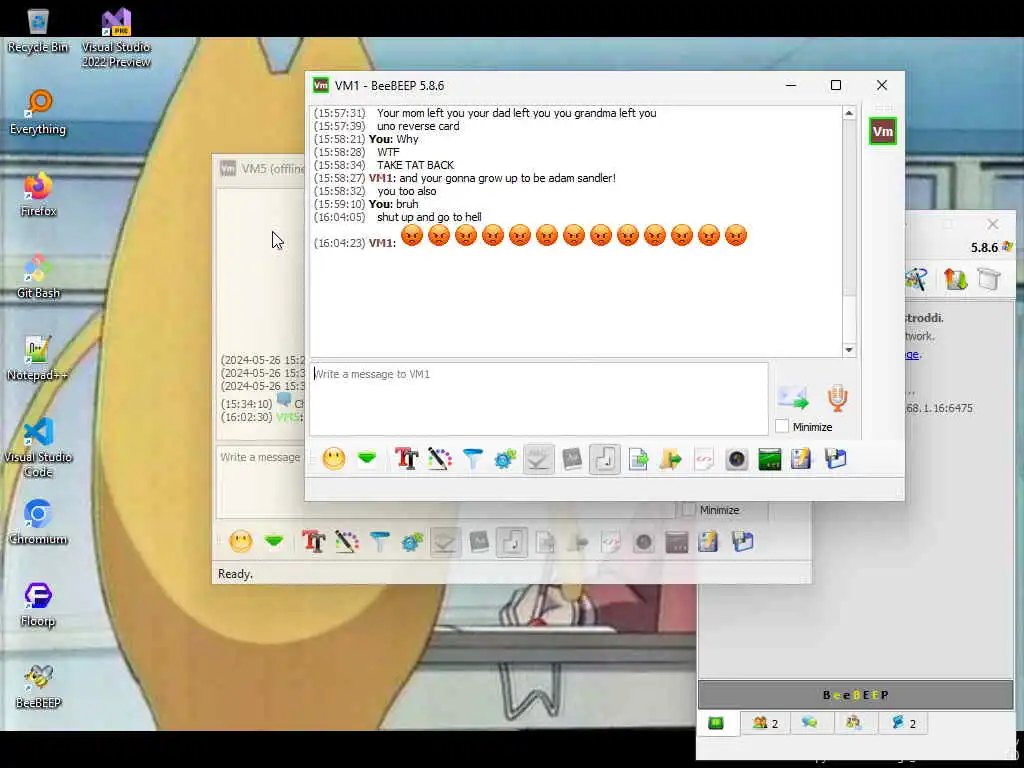This screenshot has height=768, width=1024.
Task: Click the green screen icon in VM1 toolbar
Action: pyautogui.click(x=769, y=459)
